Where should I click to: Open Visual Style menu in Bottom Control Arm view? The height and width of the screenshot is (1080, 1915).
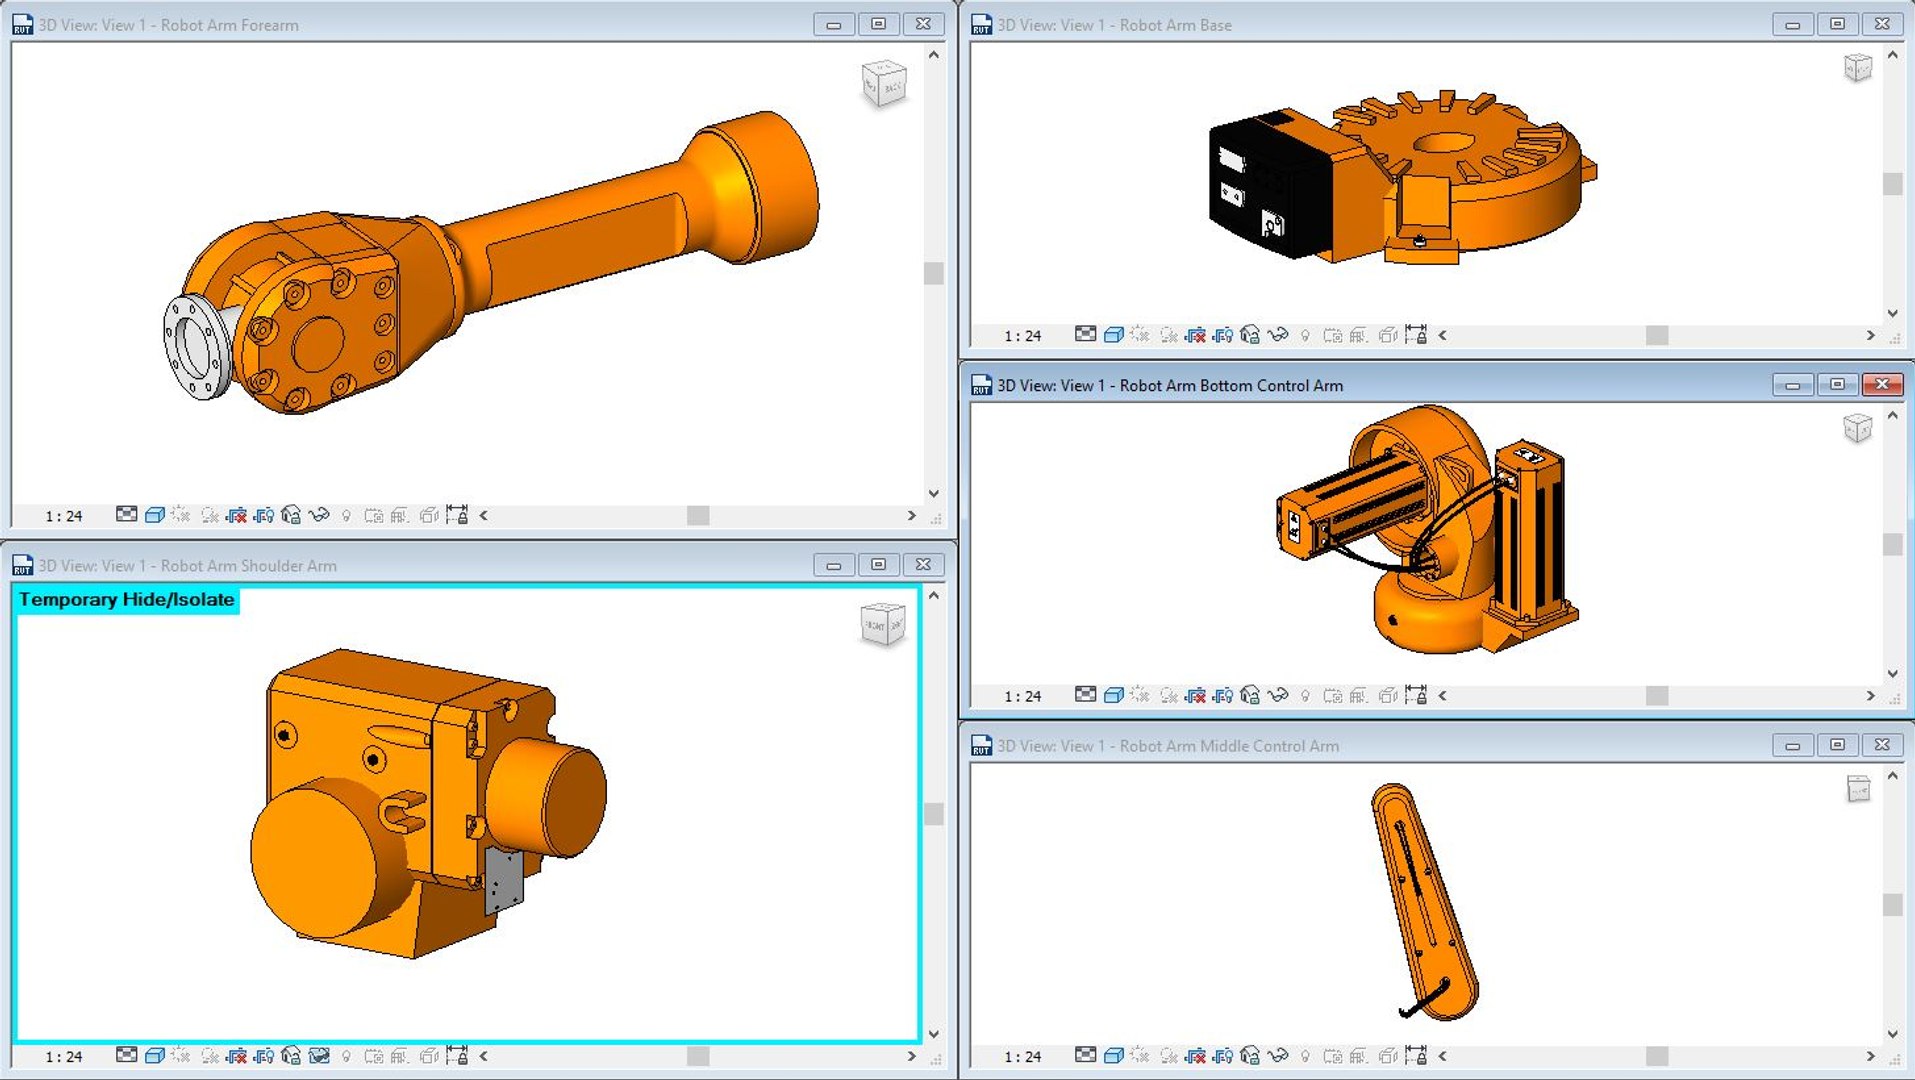point(1114,695)
